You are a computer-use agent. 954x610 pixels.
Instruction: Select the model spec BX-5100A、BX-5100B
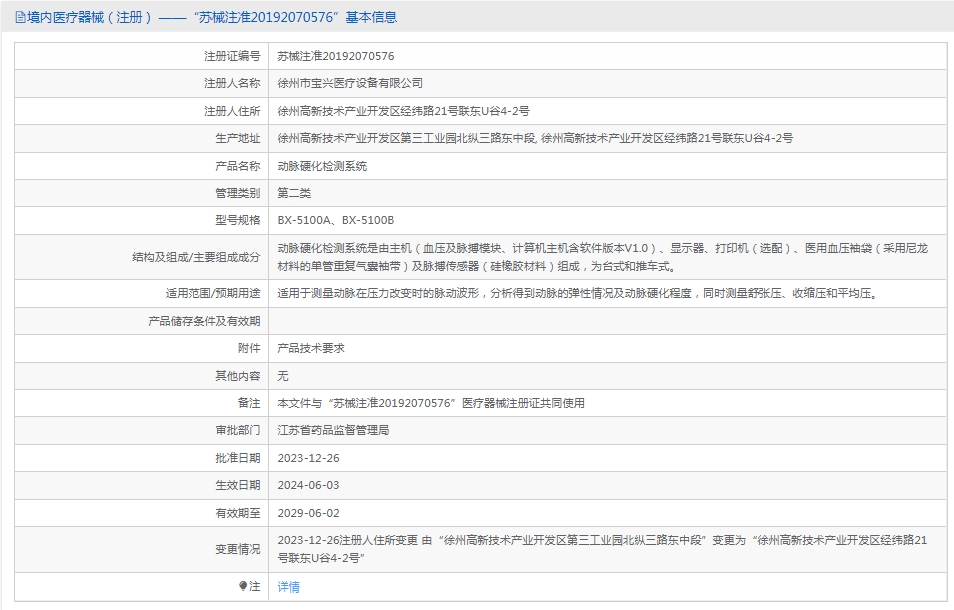point(335,220)
